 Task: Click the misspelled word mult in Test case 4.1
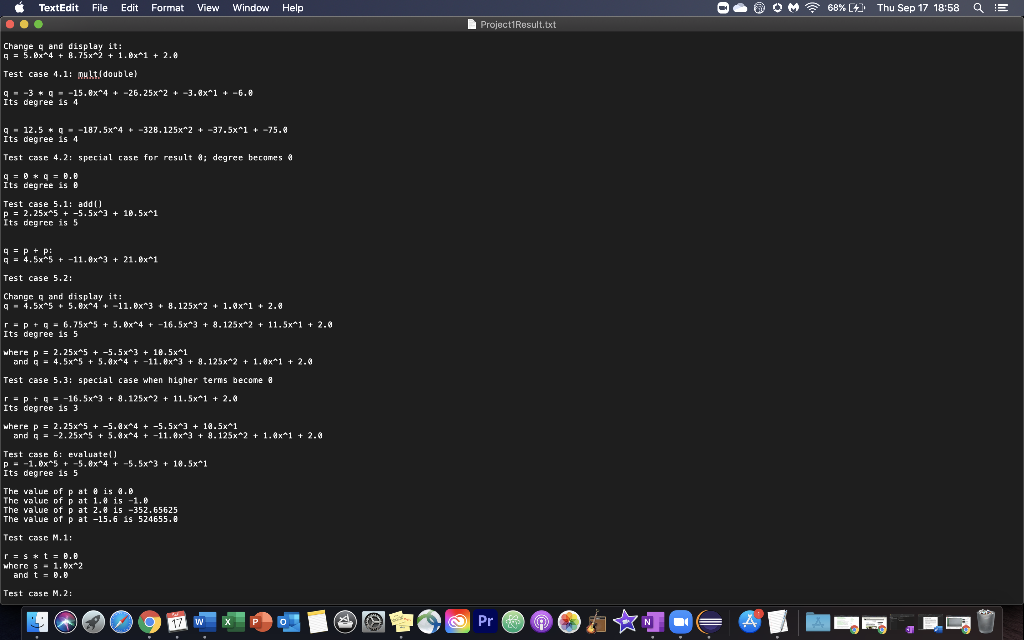tap(88, 74)
